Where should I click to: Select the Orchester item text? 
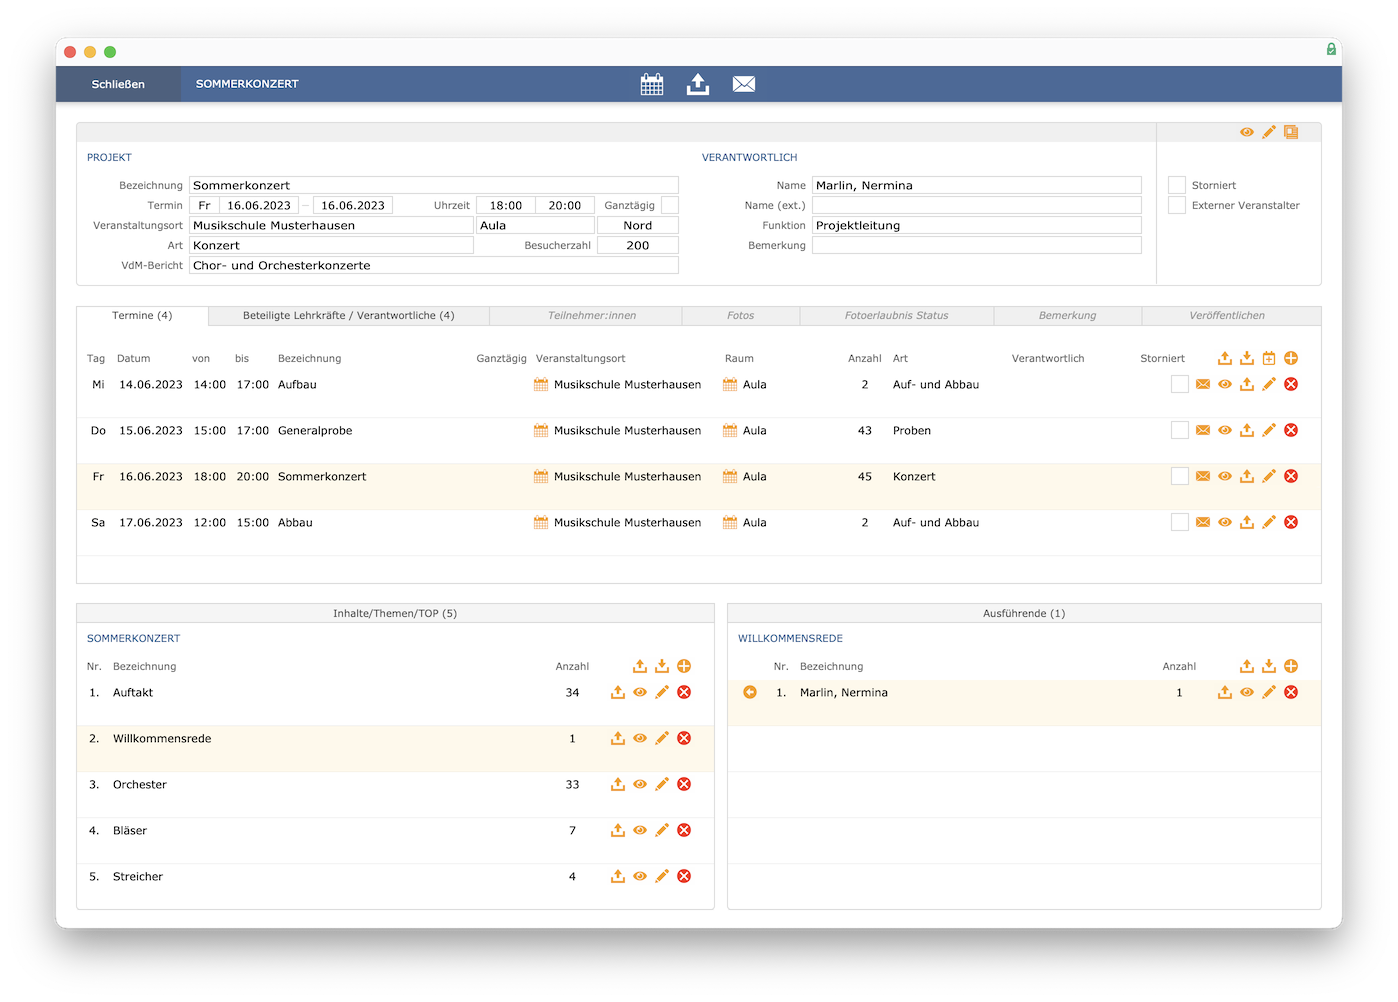click(x=140, y=785)
